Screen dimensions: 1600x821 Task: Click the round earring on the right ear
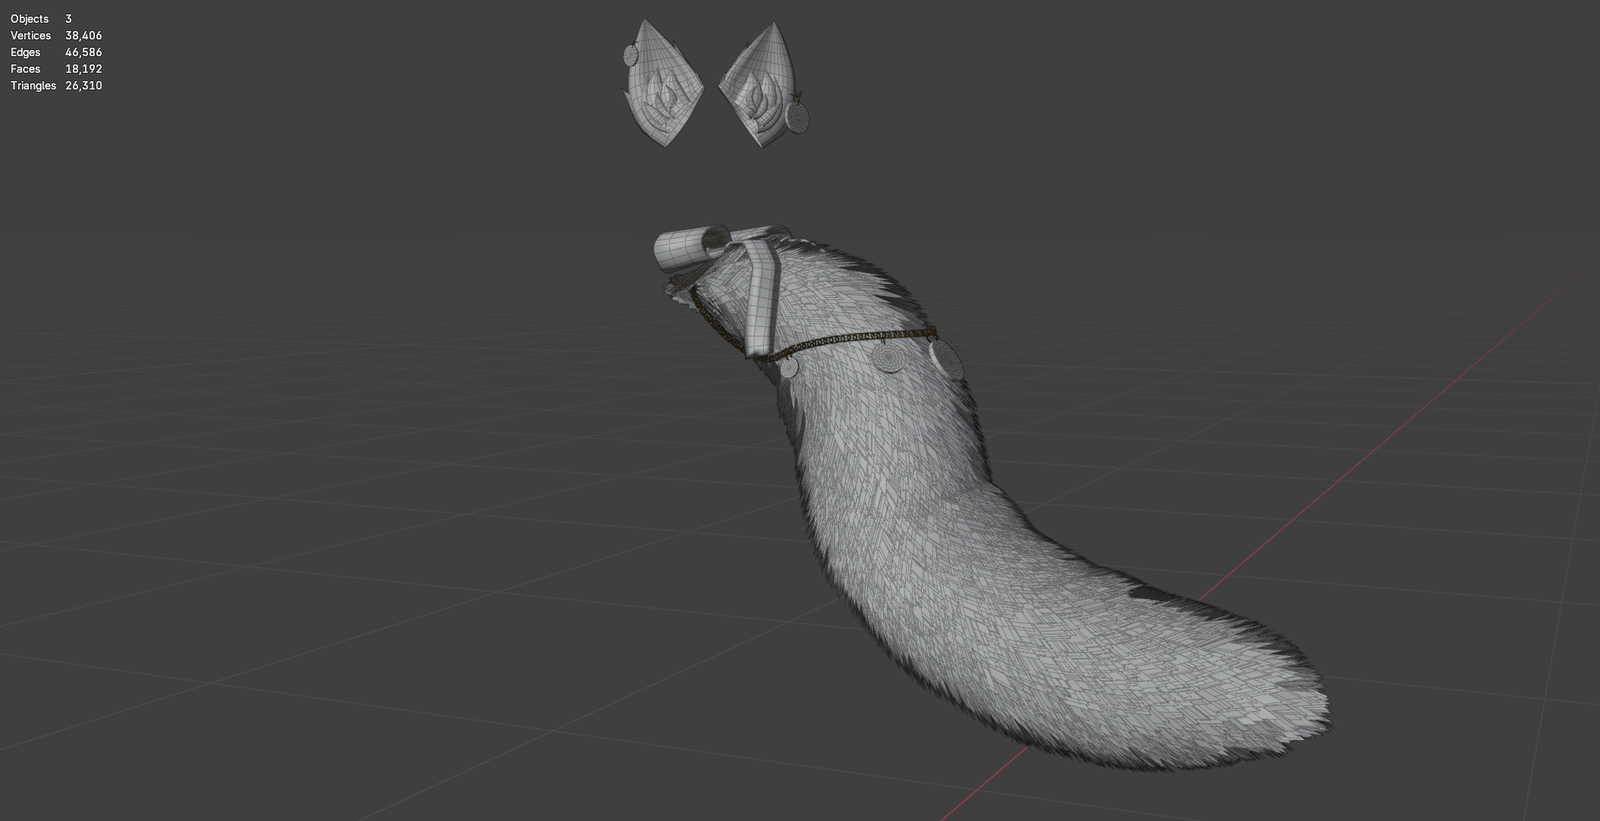799,116
